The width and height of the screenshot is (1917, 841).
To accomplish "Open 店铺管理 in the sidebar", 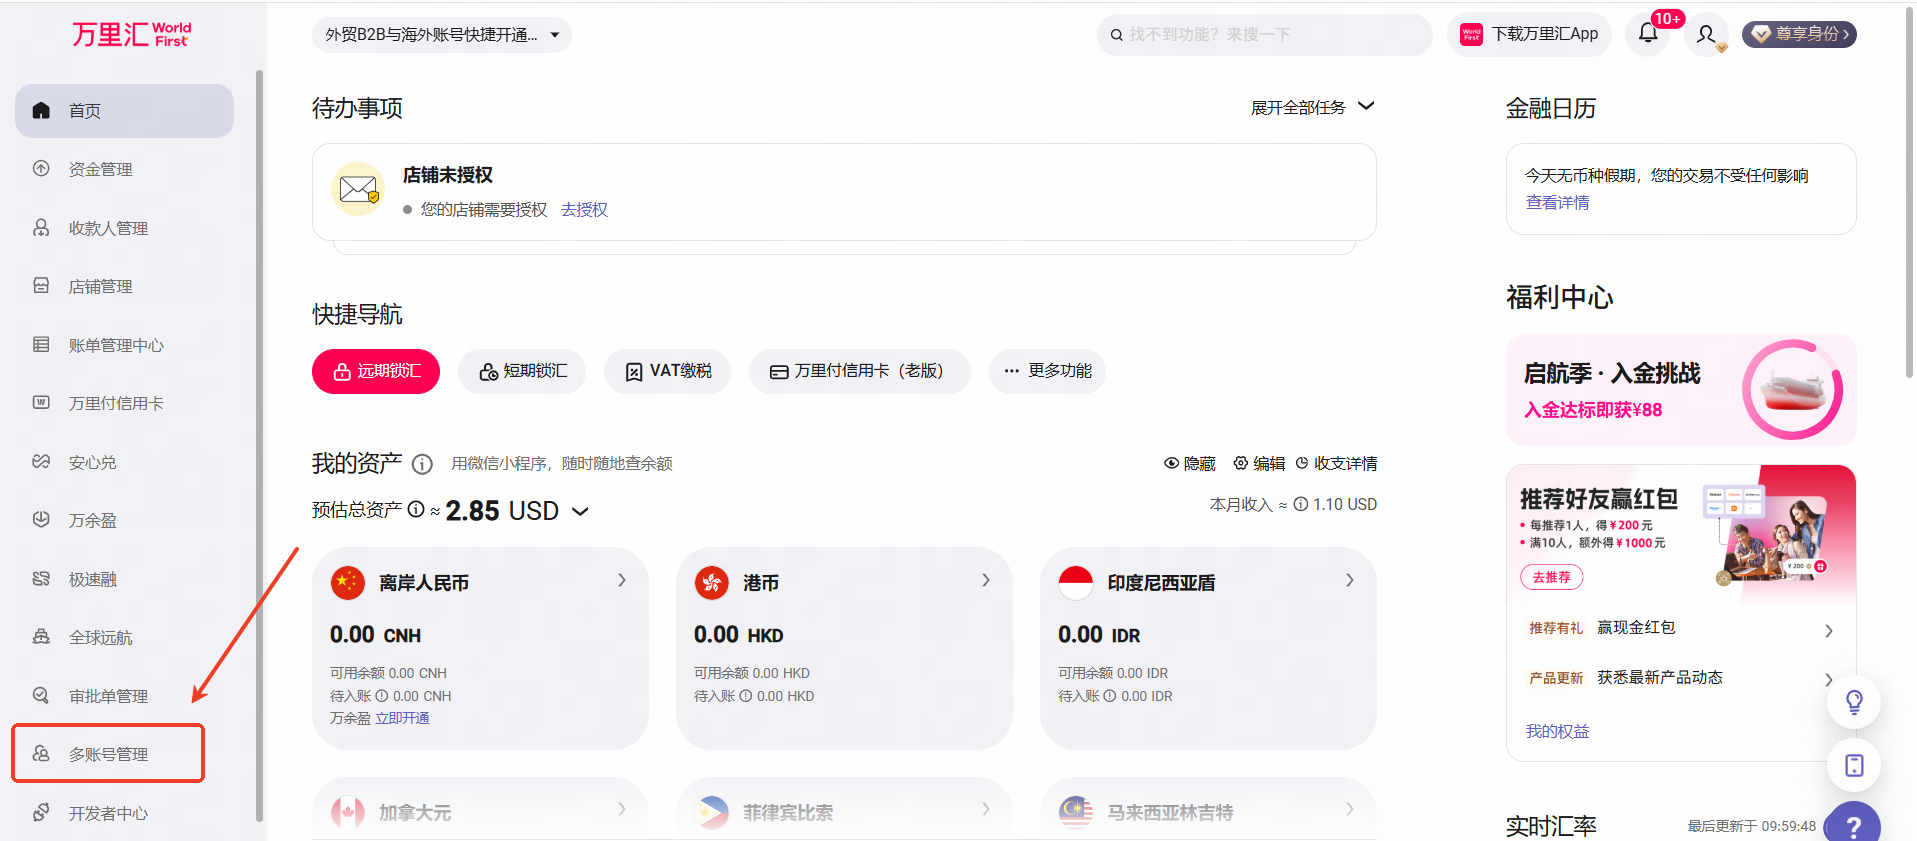I will click(x=100, y=287).
